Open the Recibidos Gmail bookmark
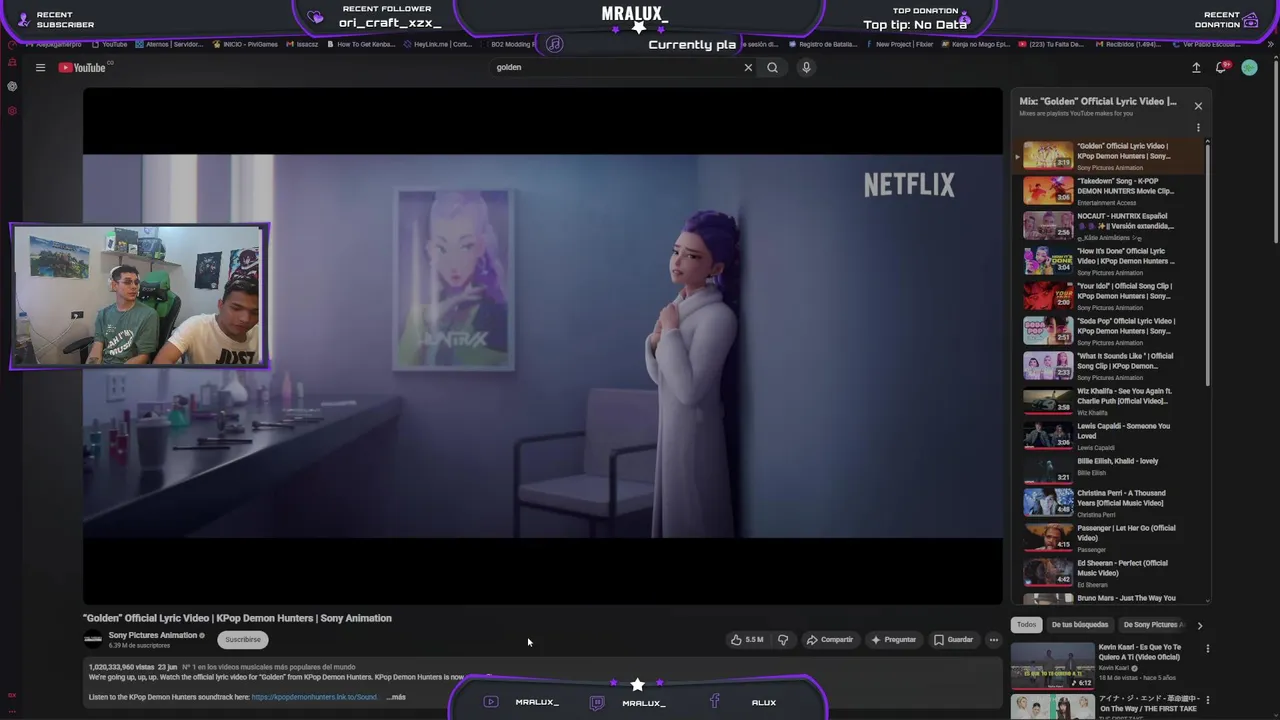 point(1127,44)
